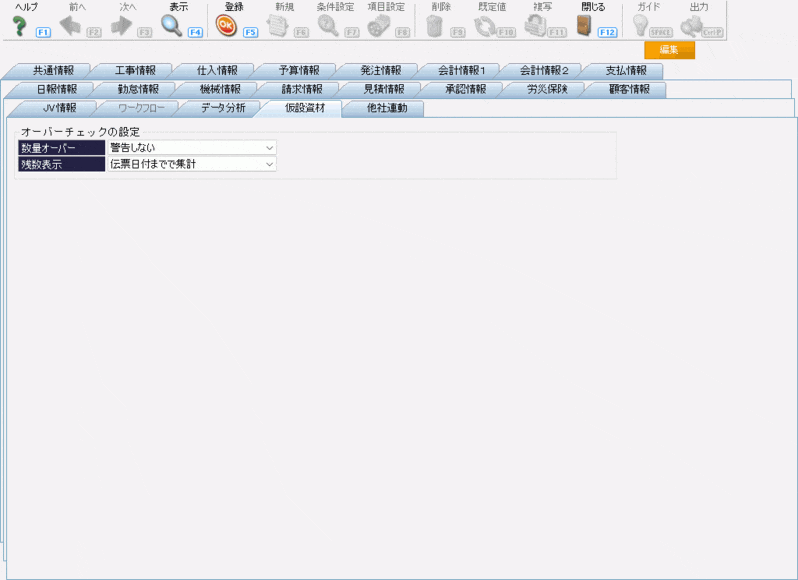
Task: Click the 新規 new document icon
Action: tap(277, 26)
